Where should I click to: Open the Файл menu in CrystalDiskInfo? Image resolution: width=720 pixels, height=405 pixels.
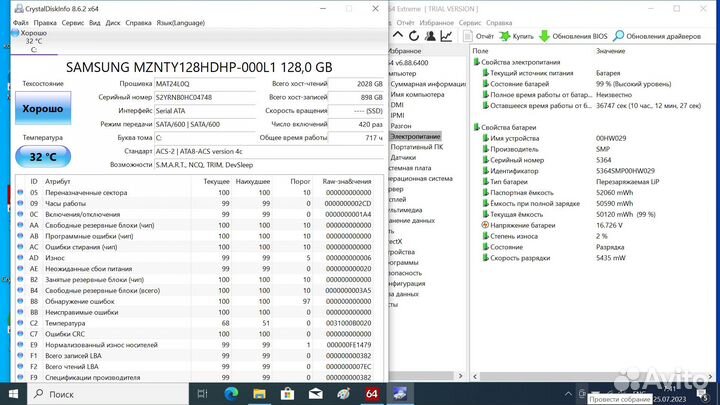click(20, 22)
